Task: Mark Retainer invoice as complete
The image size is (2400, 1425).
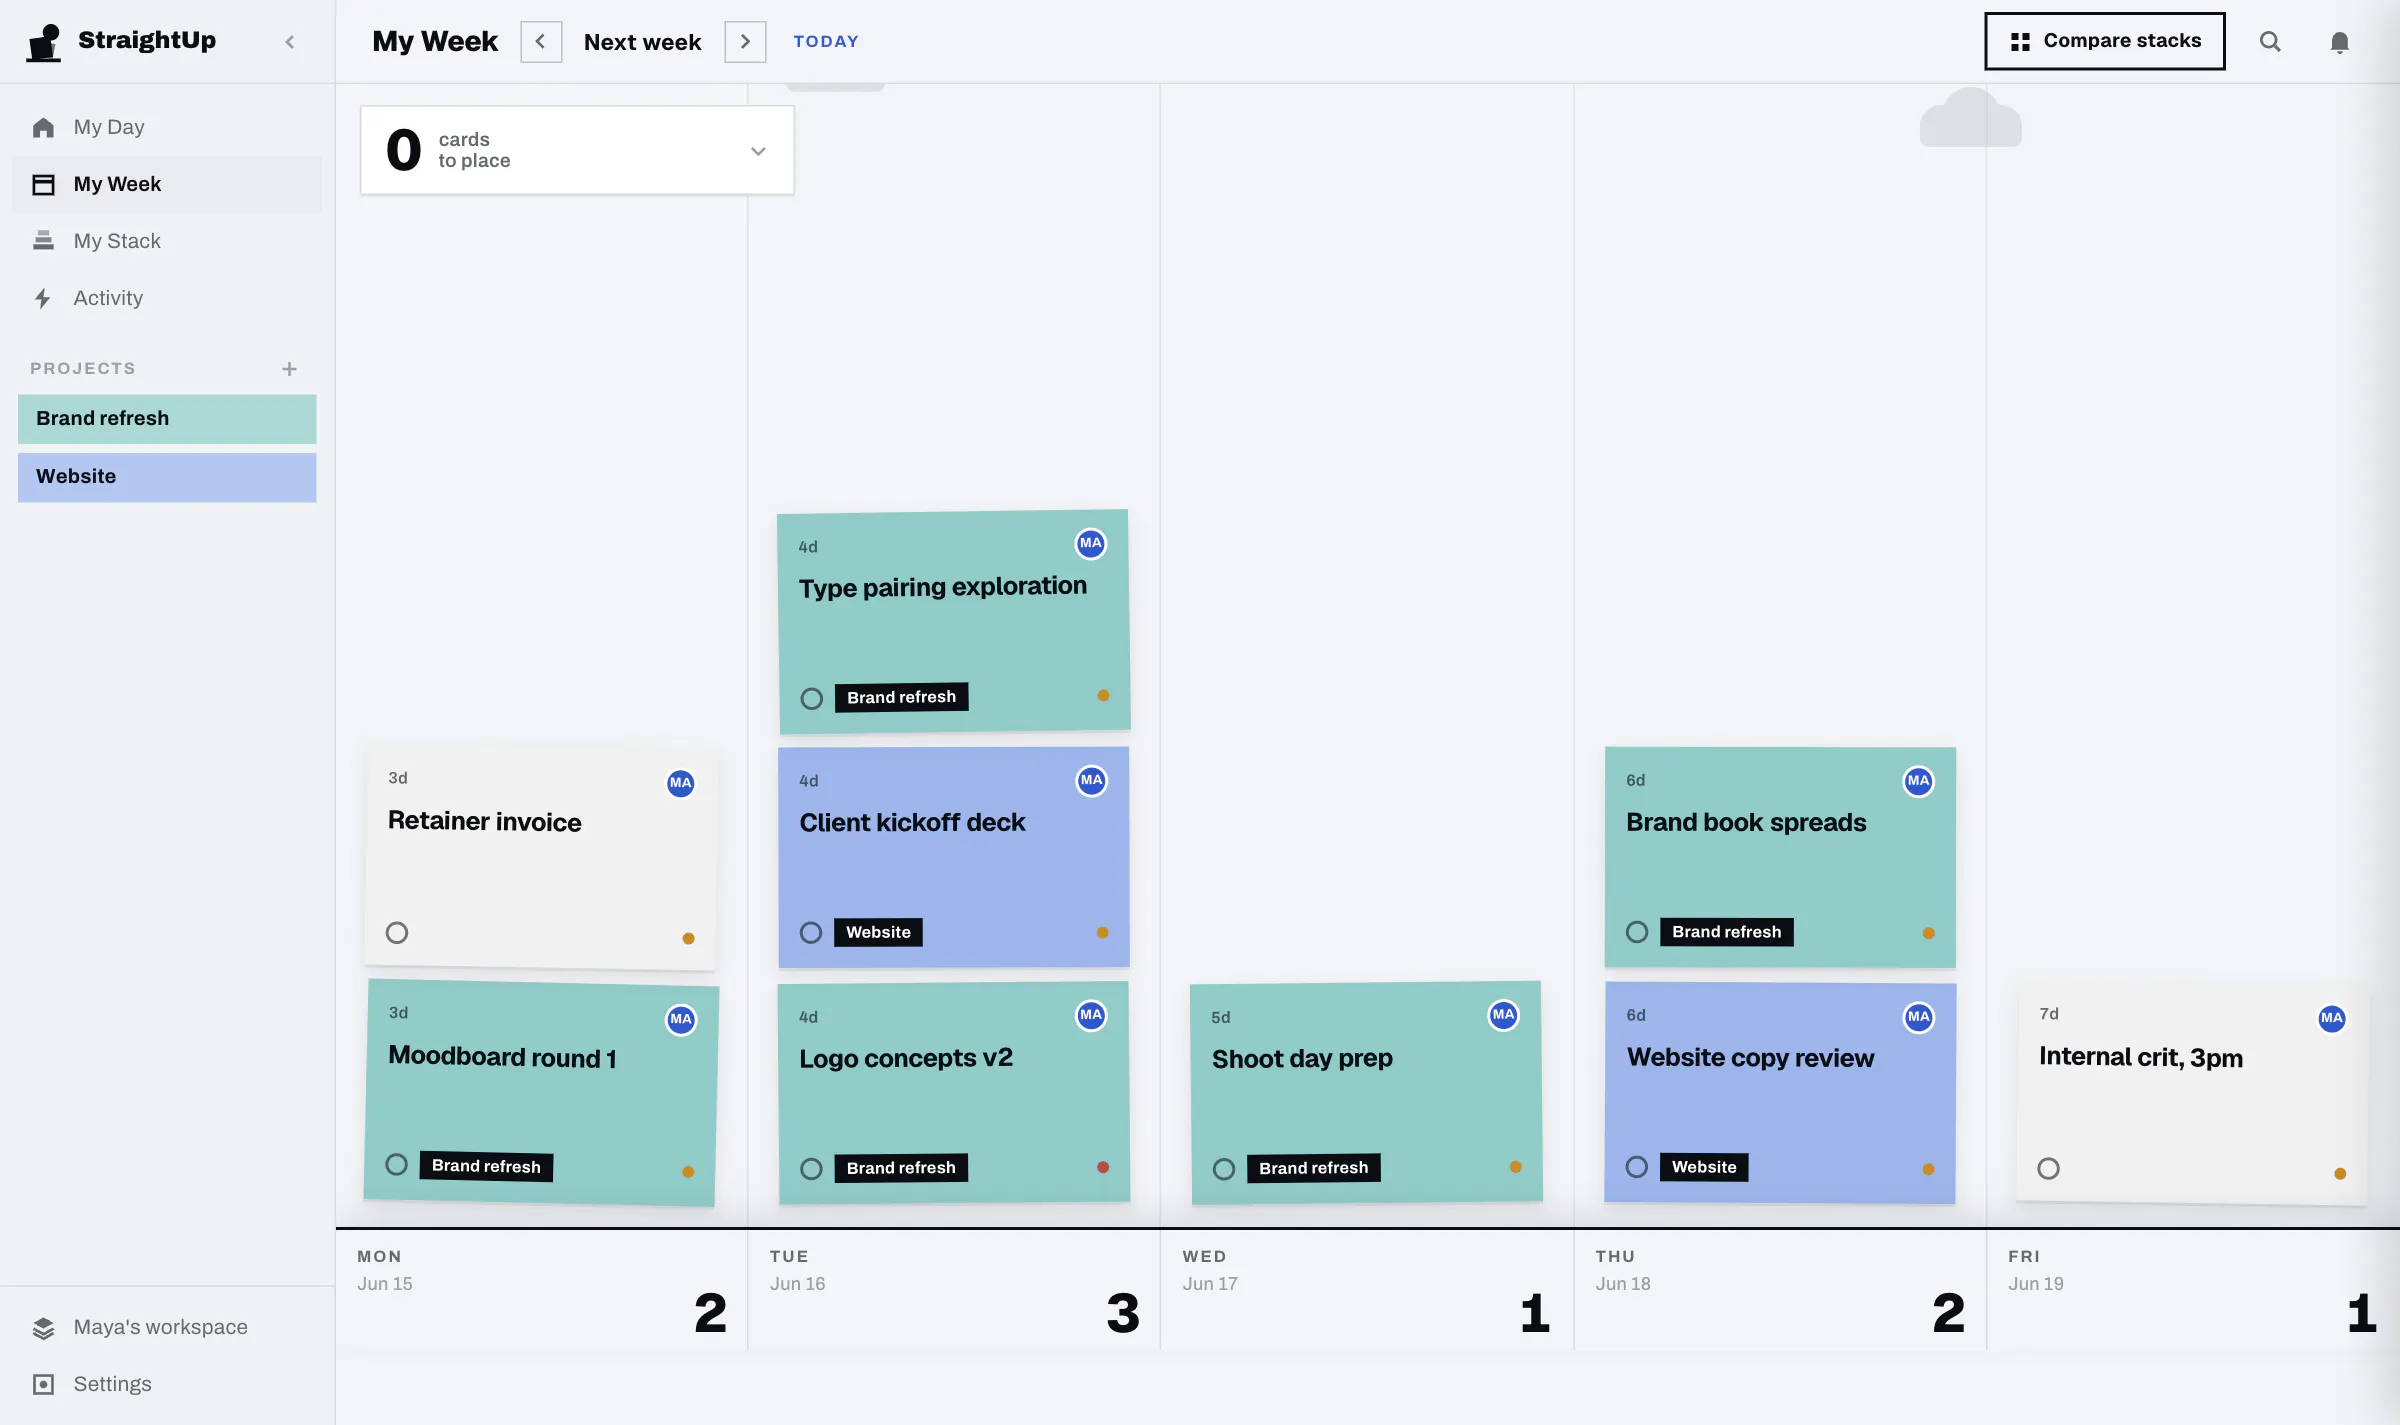Action: [x=397, y=933]
